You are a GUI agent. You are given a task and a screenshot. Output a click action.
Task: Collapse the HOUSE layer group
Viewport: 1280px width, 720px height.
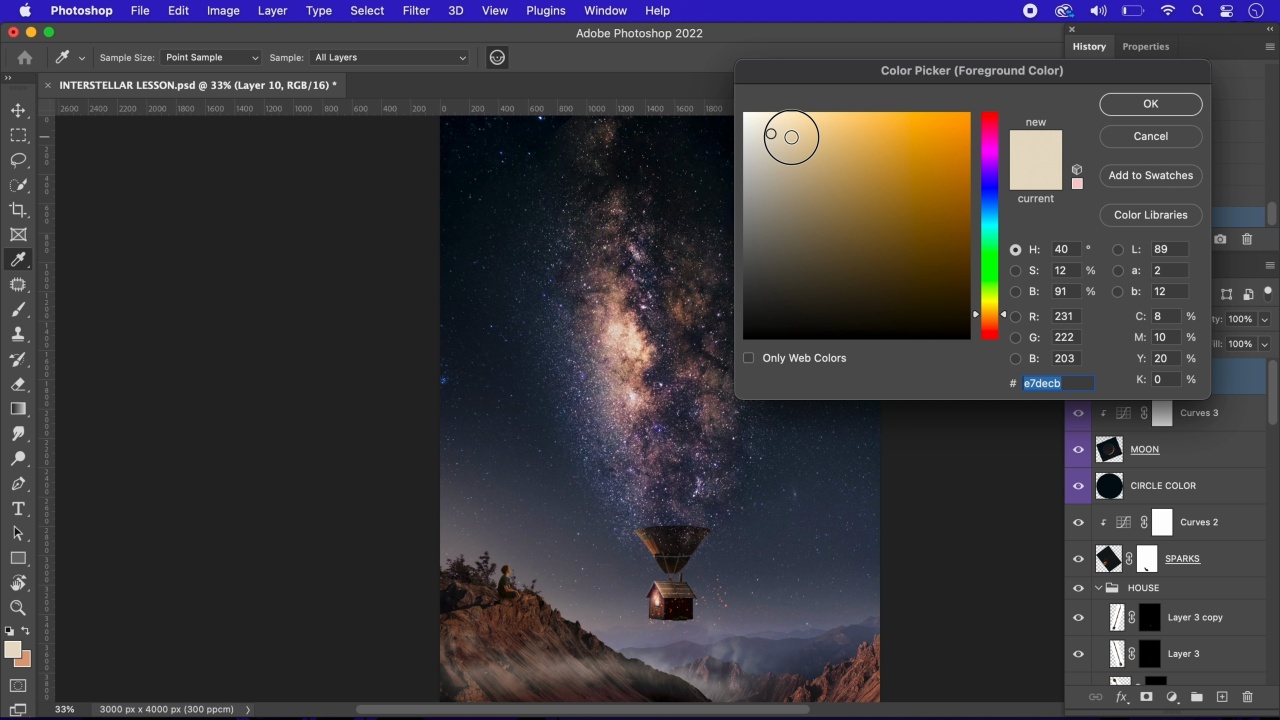(1098, 588)
